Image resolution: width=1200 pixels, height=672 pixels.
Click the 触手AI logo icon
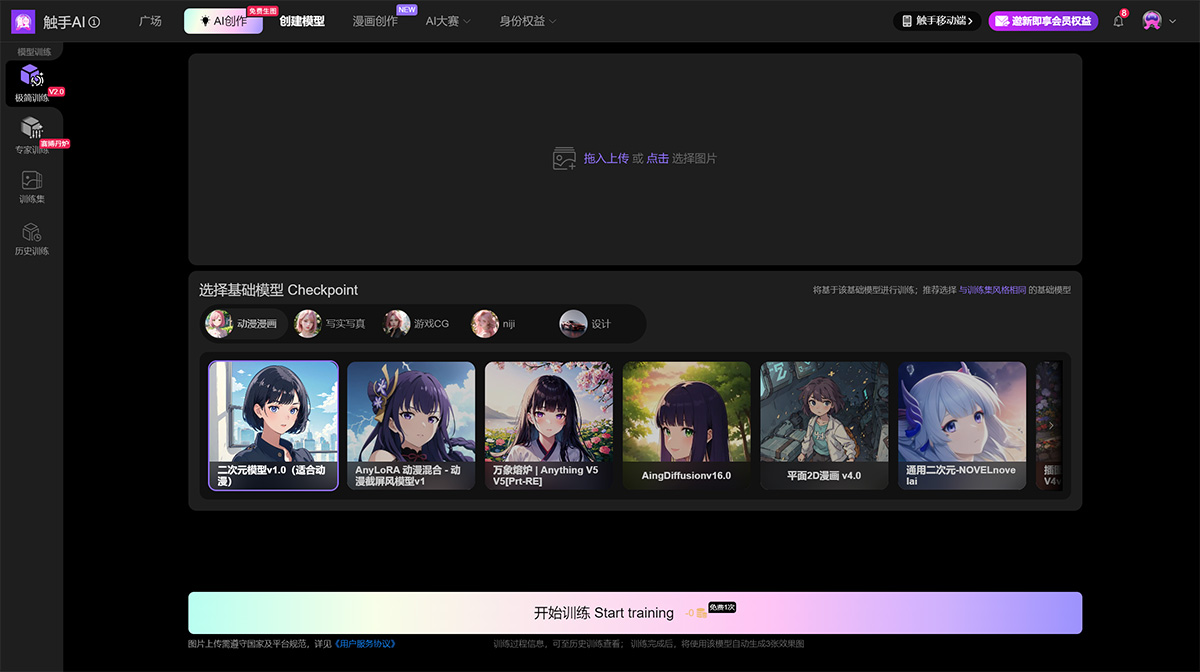(x=23, y=21)
